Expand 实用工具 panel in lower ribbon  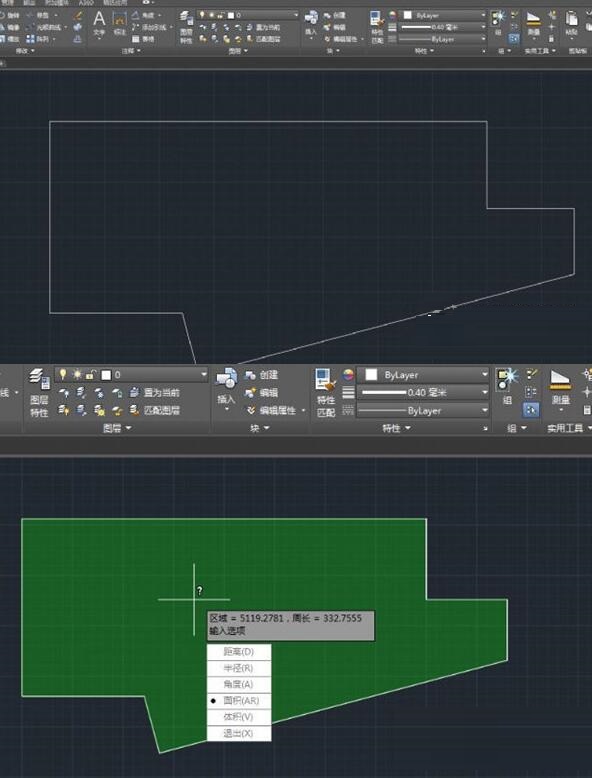click(x=569, y=428)
